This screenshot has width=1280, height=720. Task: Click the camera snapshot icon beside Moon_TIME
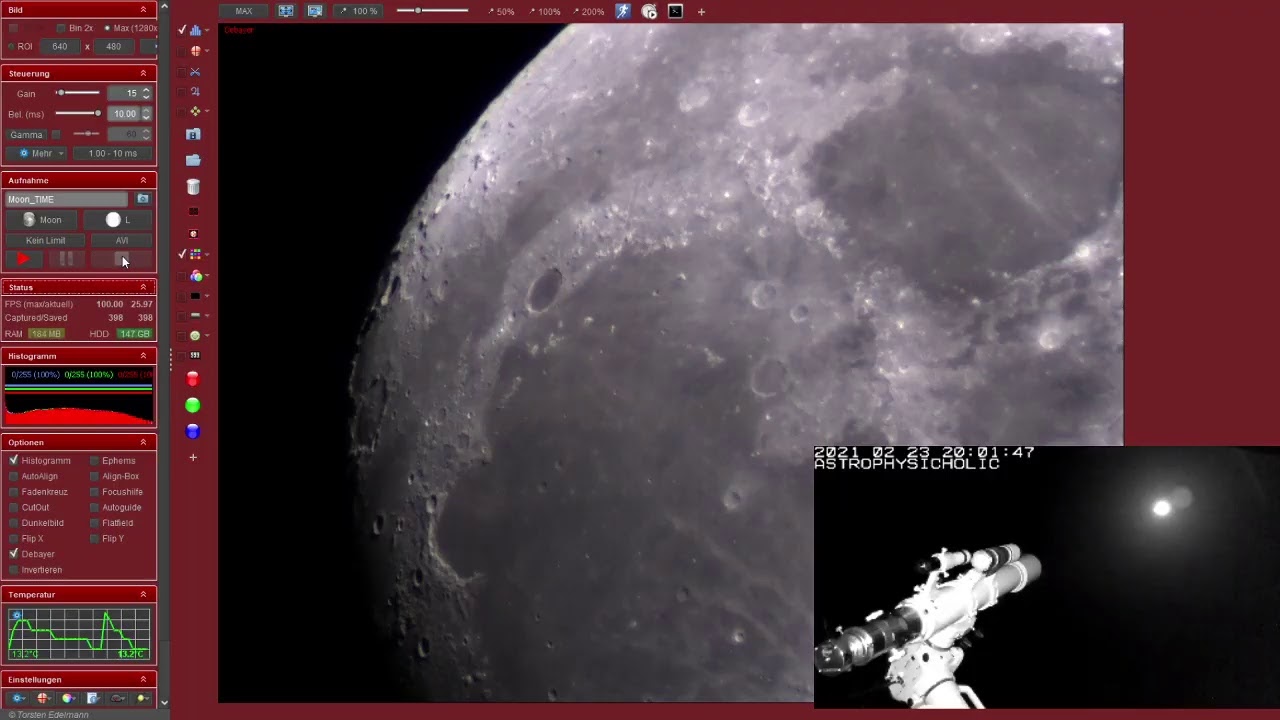[143, 199]
